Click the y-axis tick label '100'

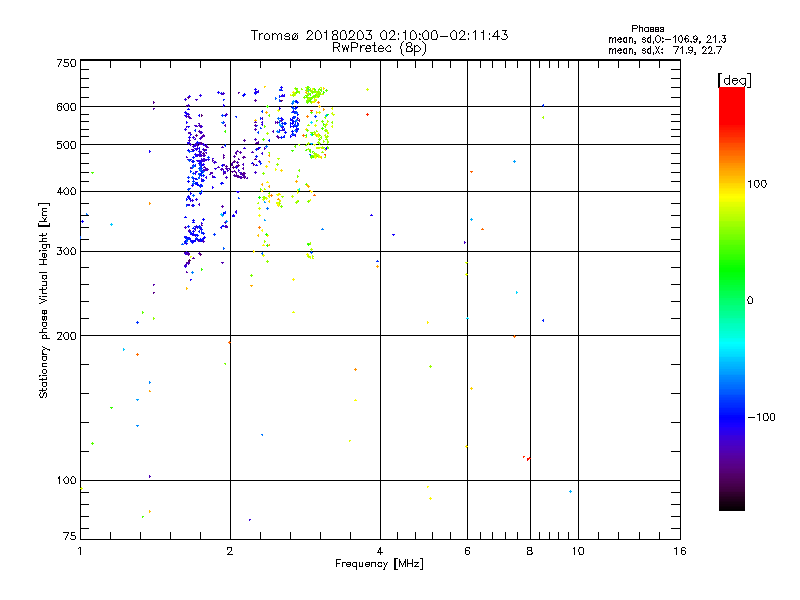tap(66, 480)
